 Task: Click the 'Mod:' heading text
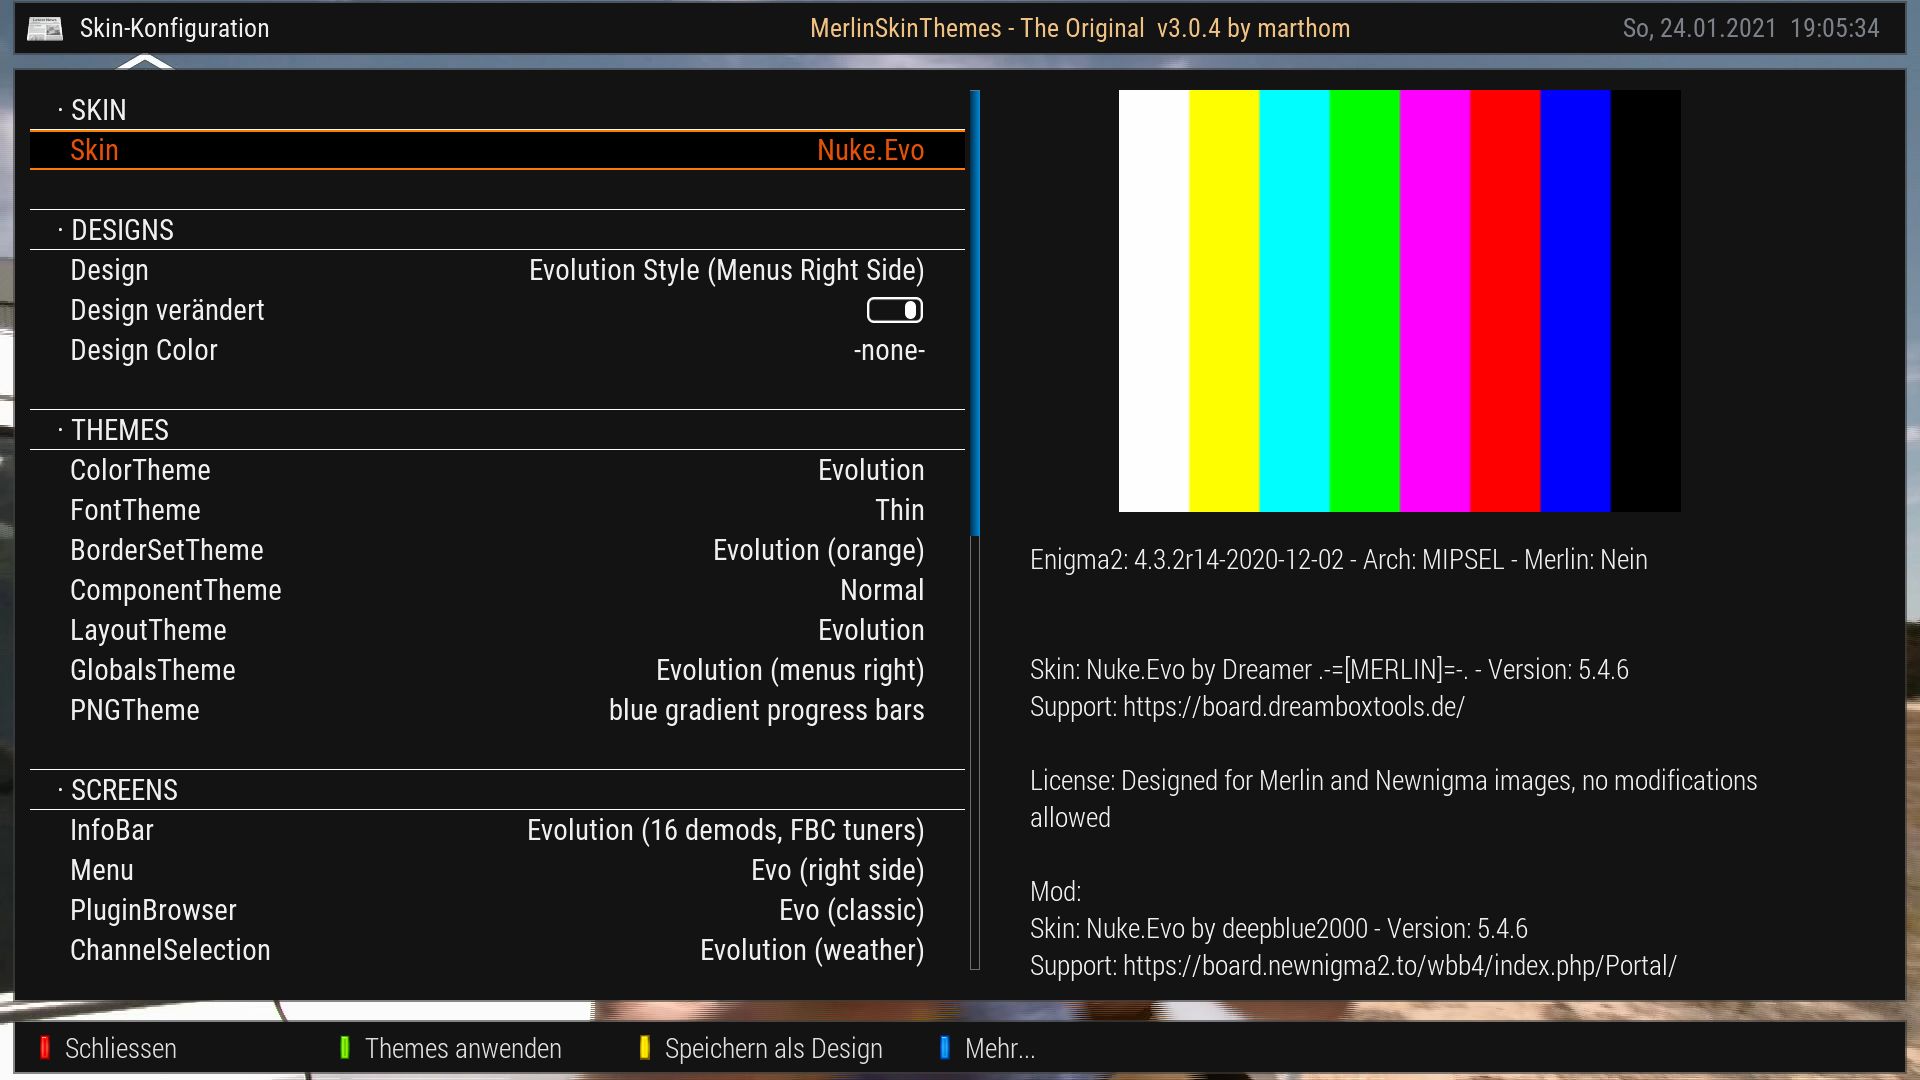pyautogui.click(x=1055, y=892)
